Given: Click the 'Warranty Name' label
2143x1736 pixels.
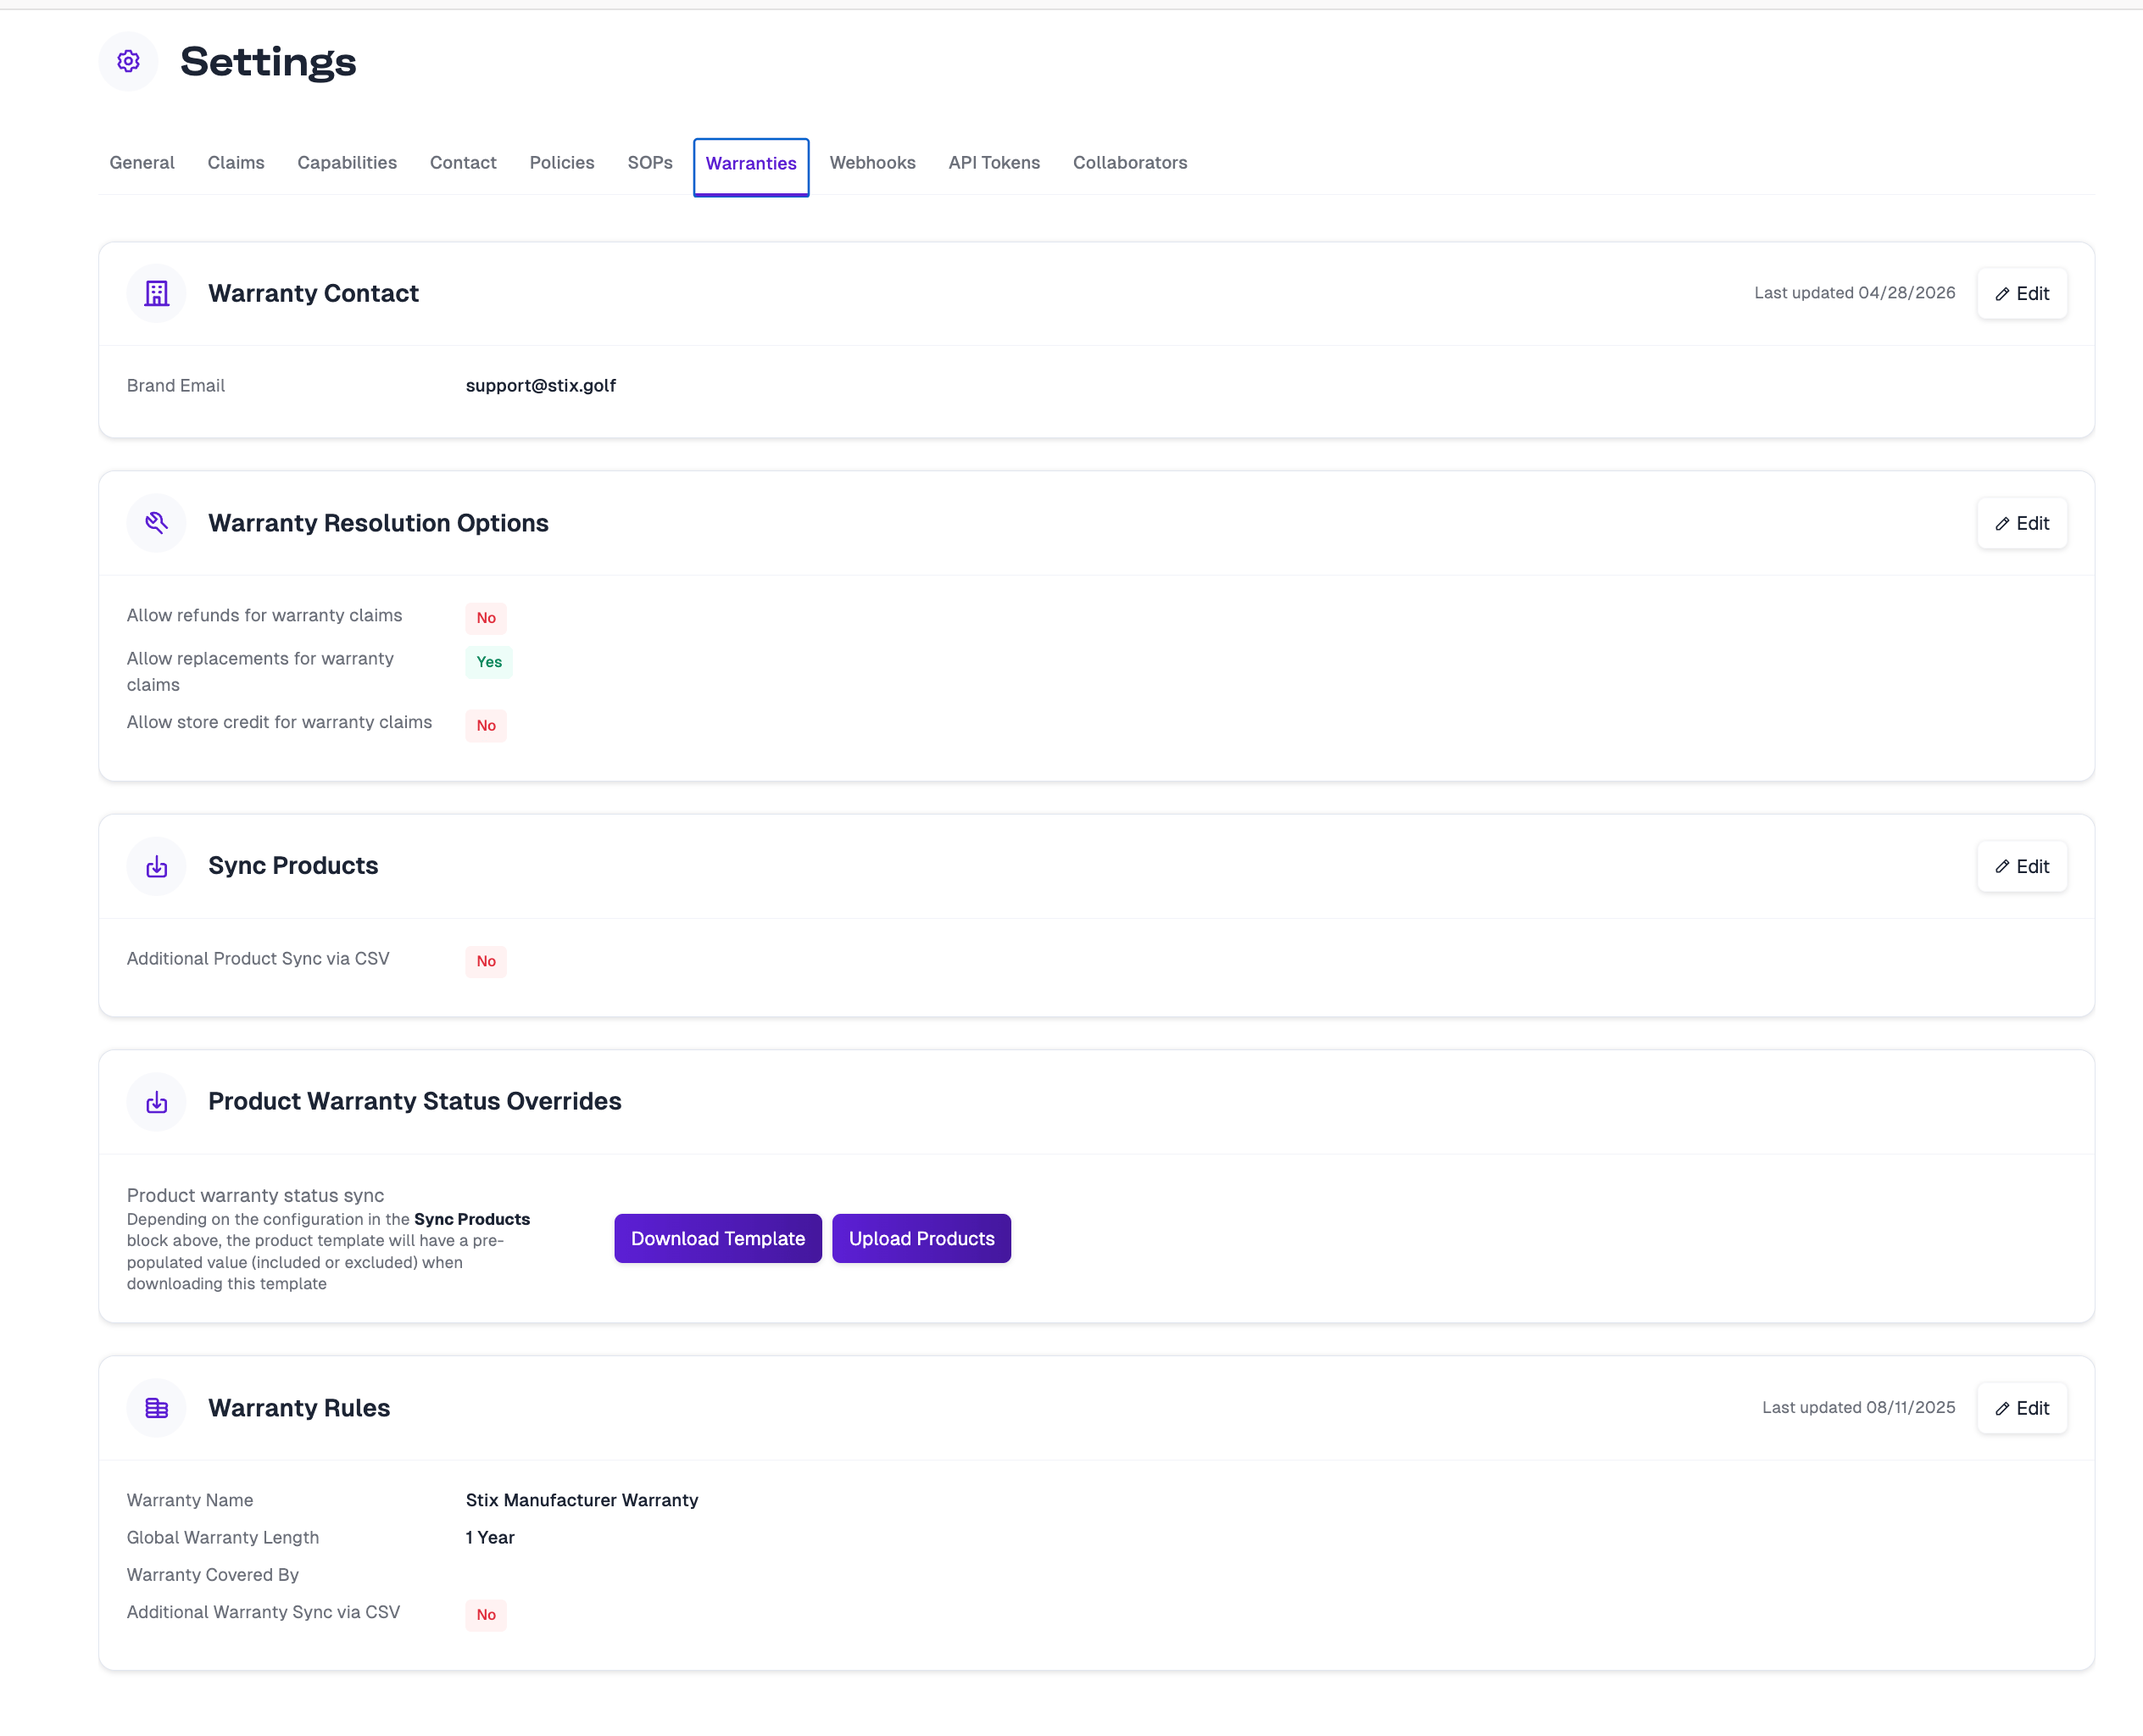Looking at the screenshot, I should coord(190,1501).
